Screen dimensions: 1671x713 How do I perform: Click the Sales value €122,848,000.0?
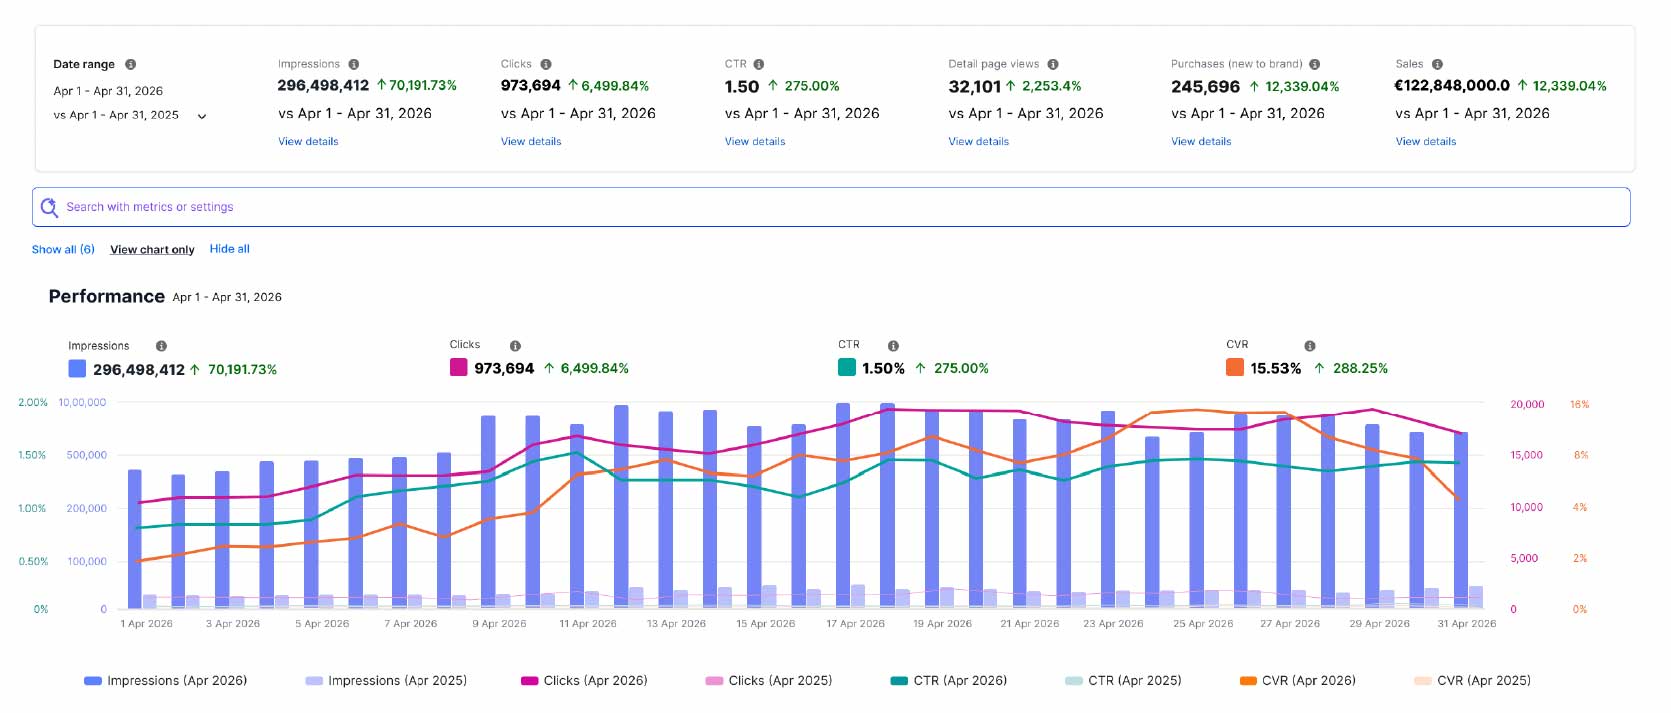[x=1452, y=86]
